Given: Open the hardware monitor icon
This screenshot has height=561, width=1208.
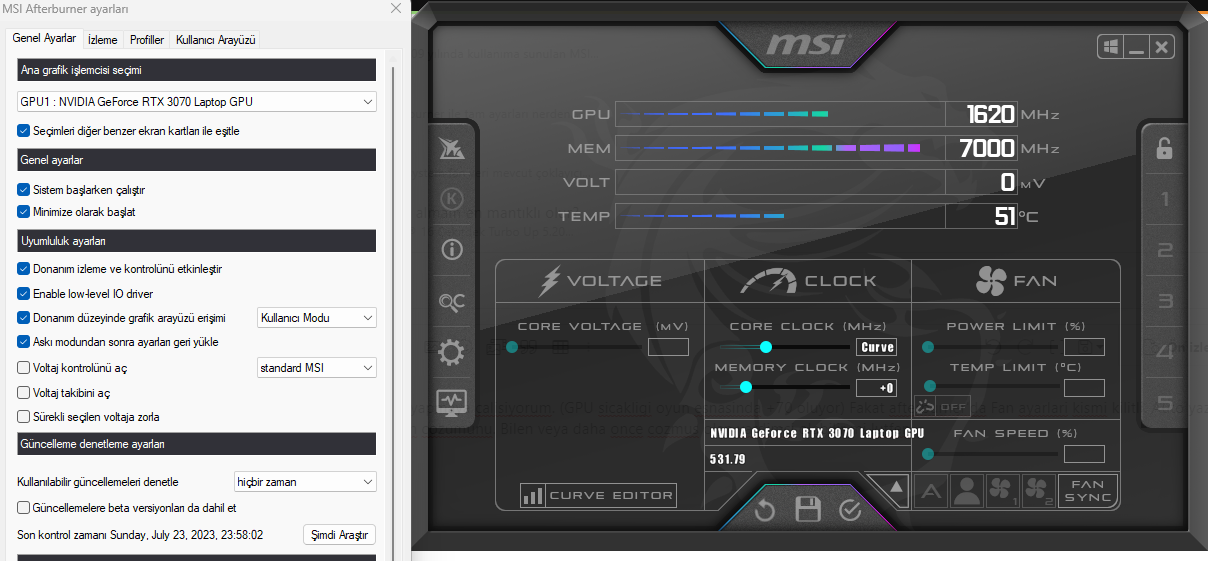Looking at the screenshot, I should point(452,403).
